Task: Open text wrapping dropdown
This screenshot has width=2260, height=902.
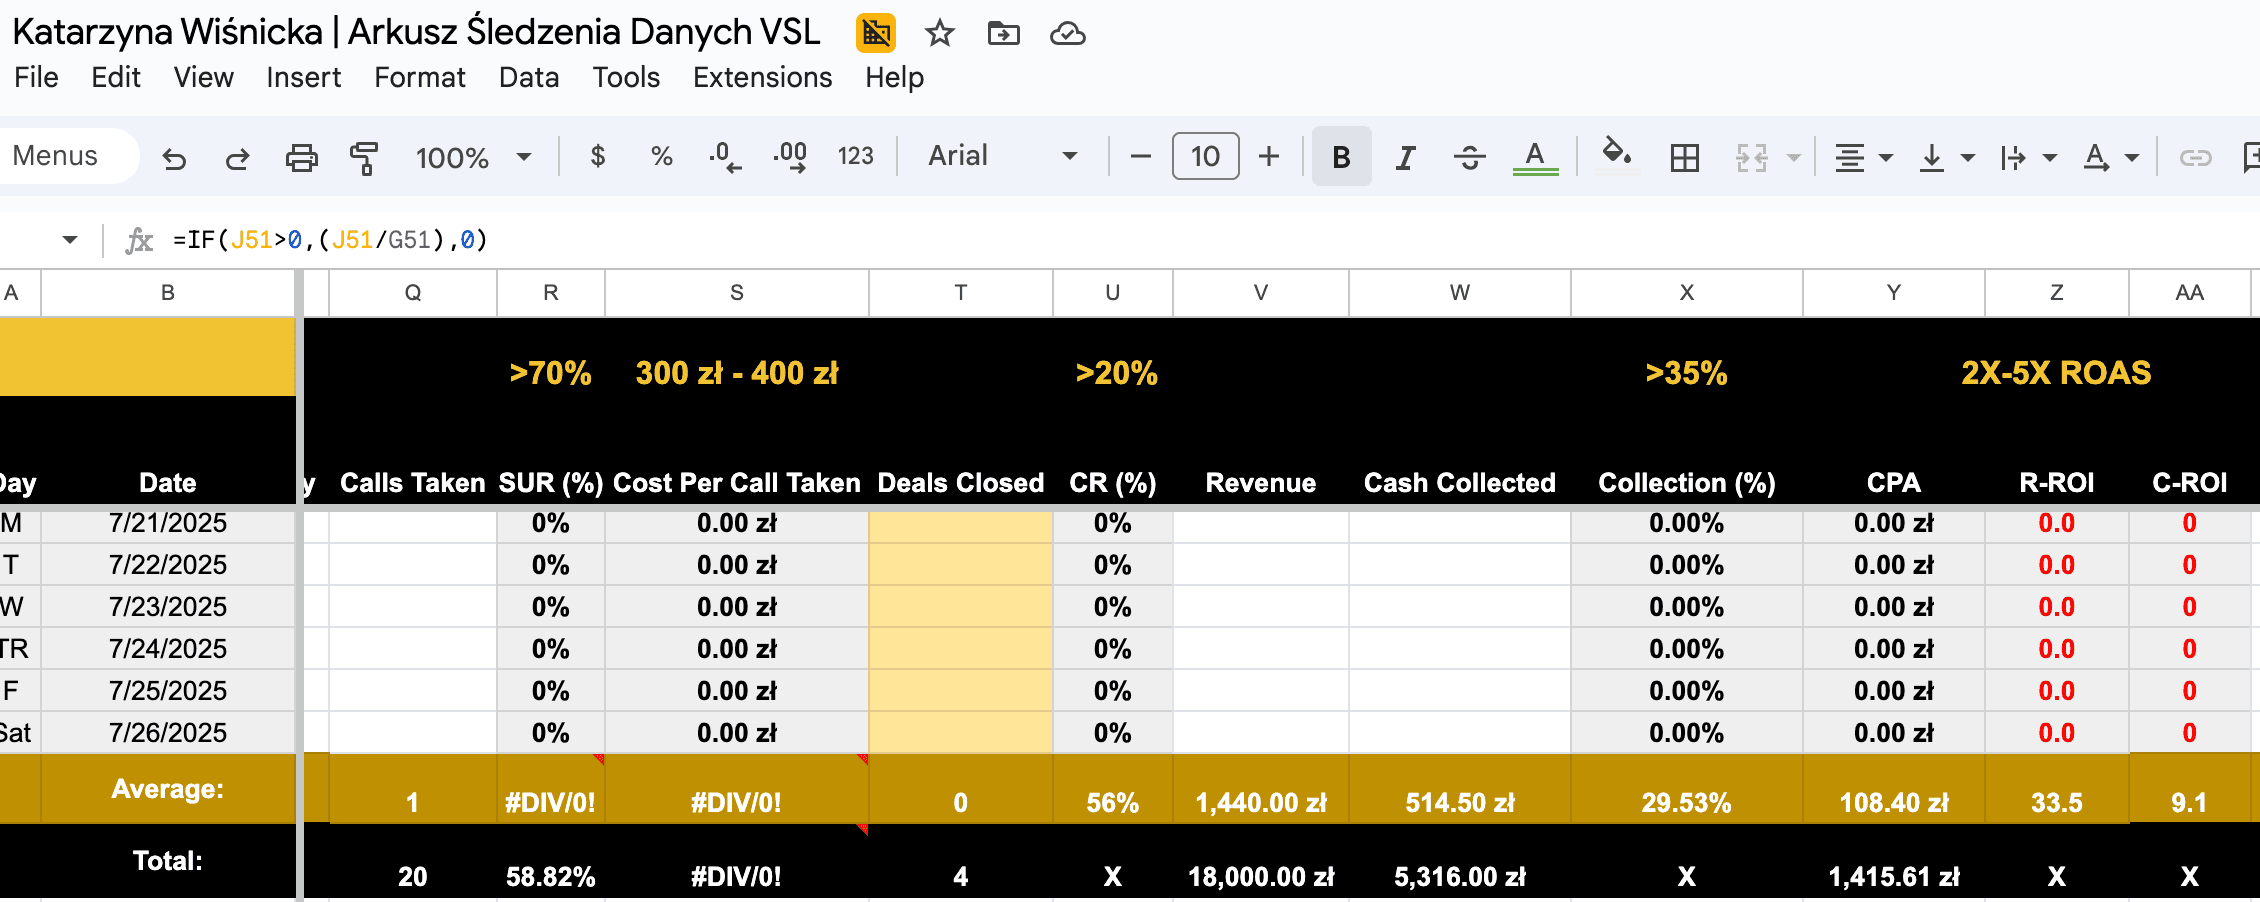Action: (2028, 157)
